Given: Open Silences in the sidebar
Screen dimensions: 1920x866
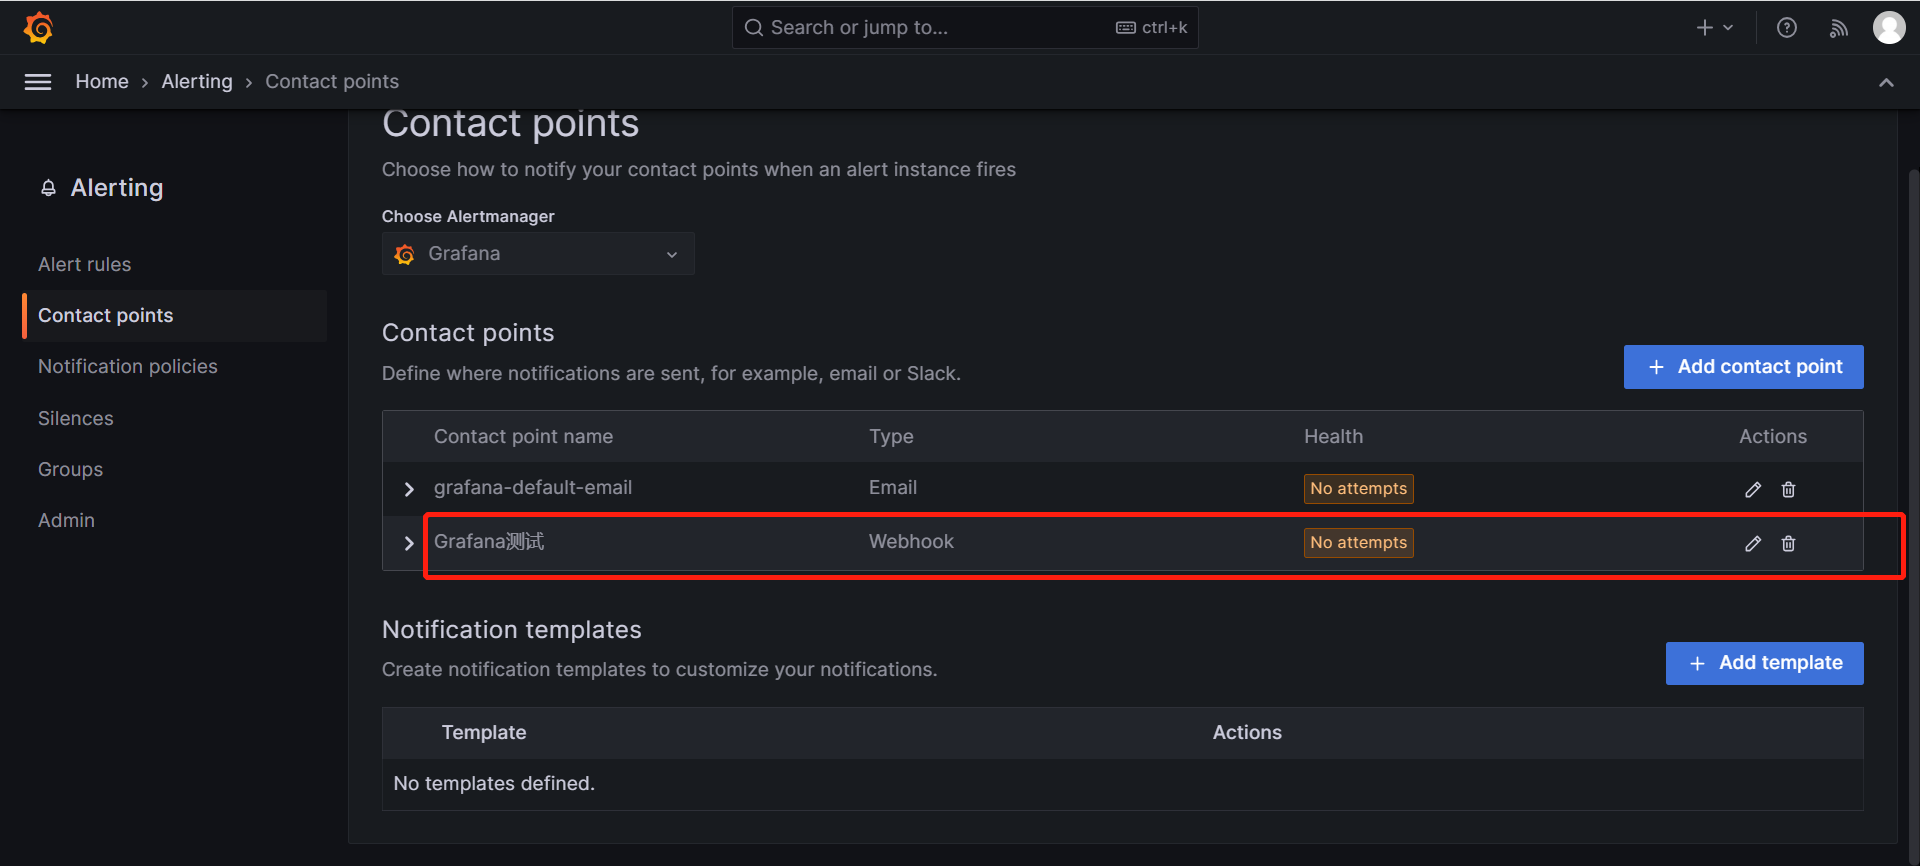Looking at the screenshot, I should pyautogui.click(x=76, y=418).
